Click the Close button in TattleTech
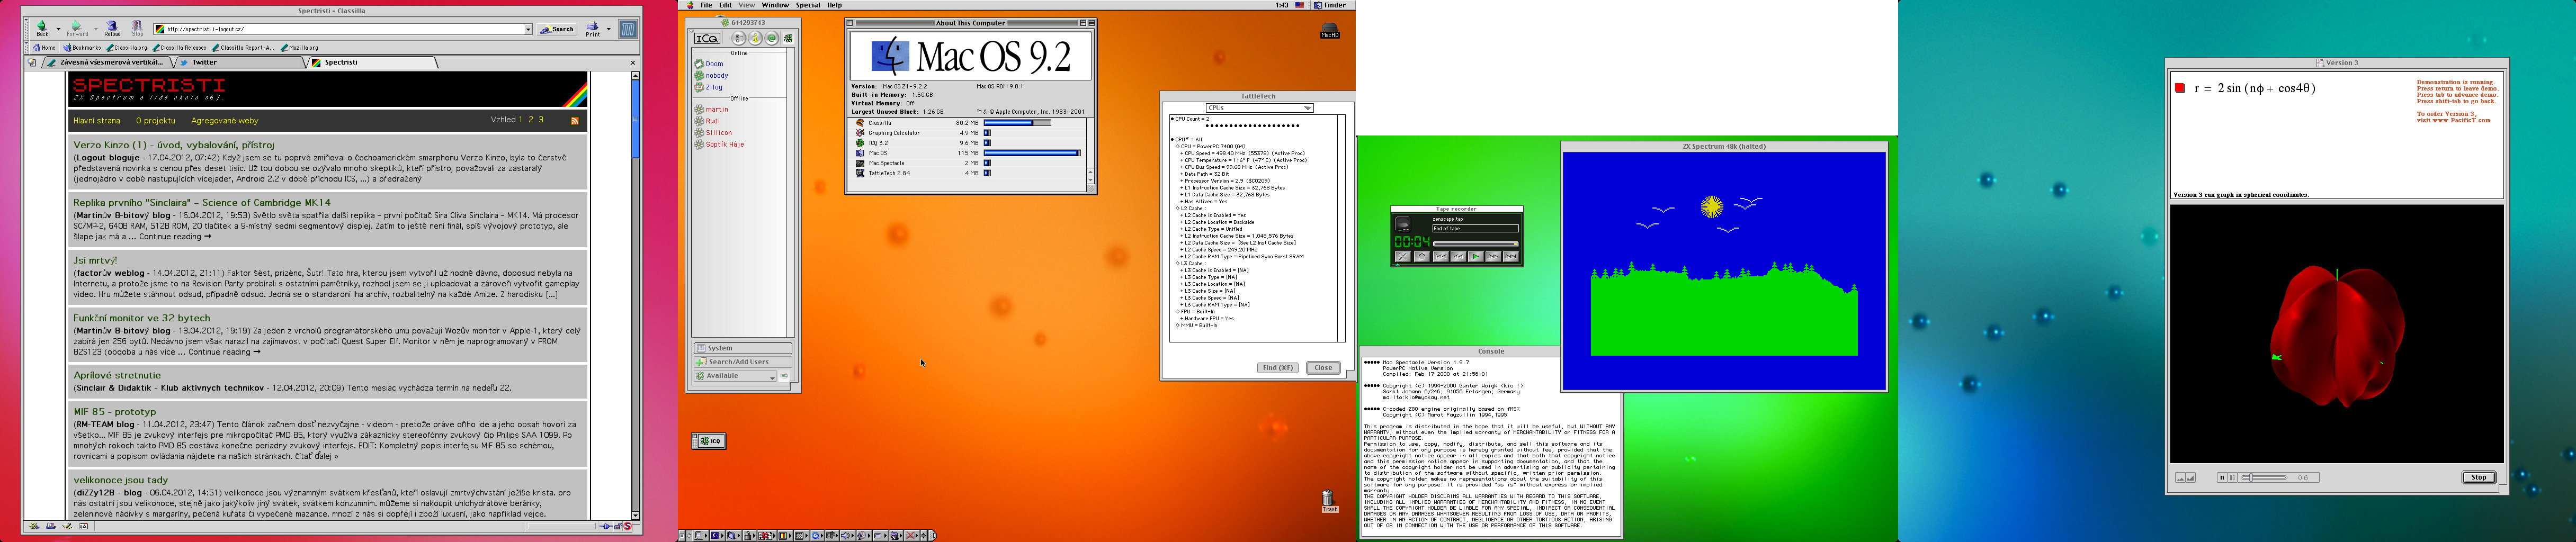 [1322, 368]
